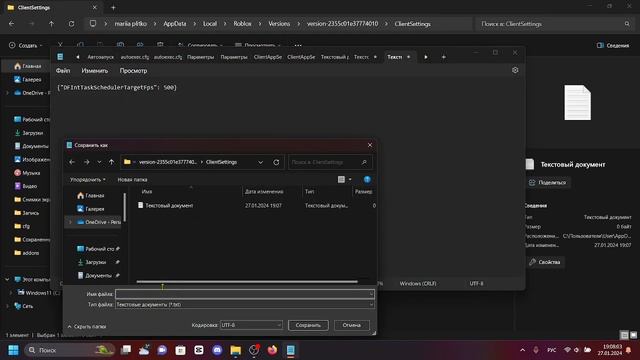Switch to the first Параметры Notepad tab
The width and height of the screenshot is (640, 360).
click(x=200, y=57)
